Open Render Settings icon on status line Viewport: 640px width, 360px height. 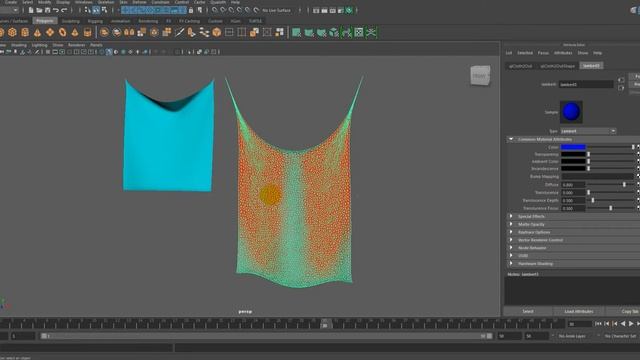[x=341, y=10]
